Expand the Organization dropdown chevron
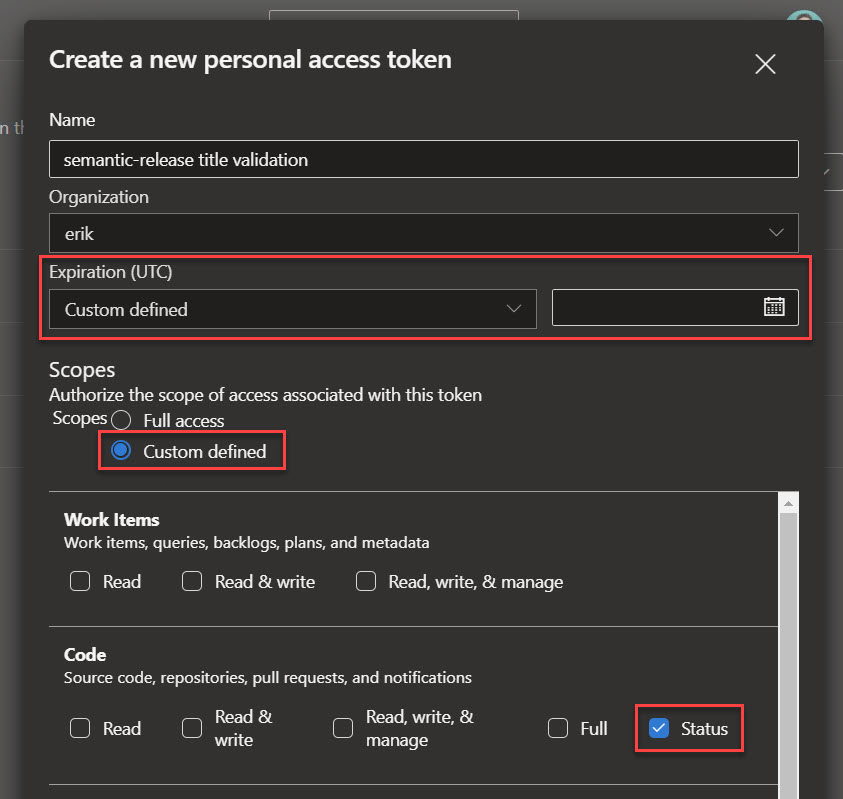 pos(776,233)
